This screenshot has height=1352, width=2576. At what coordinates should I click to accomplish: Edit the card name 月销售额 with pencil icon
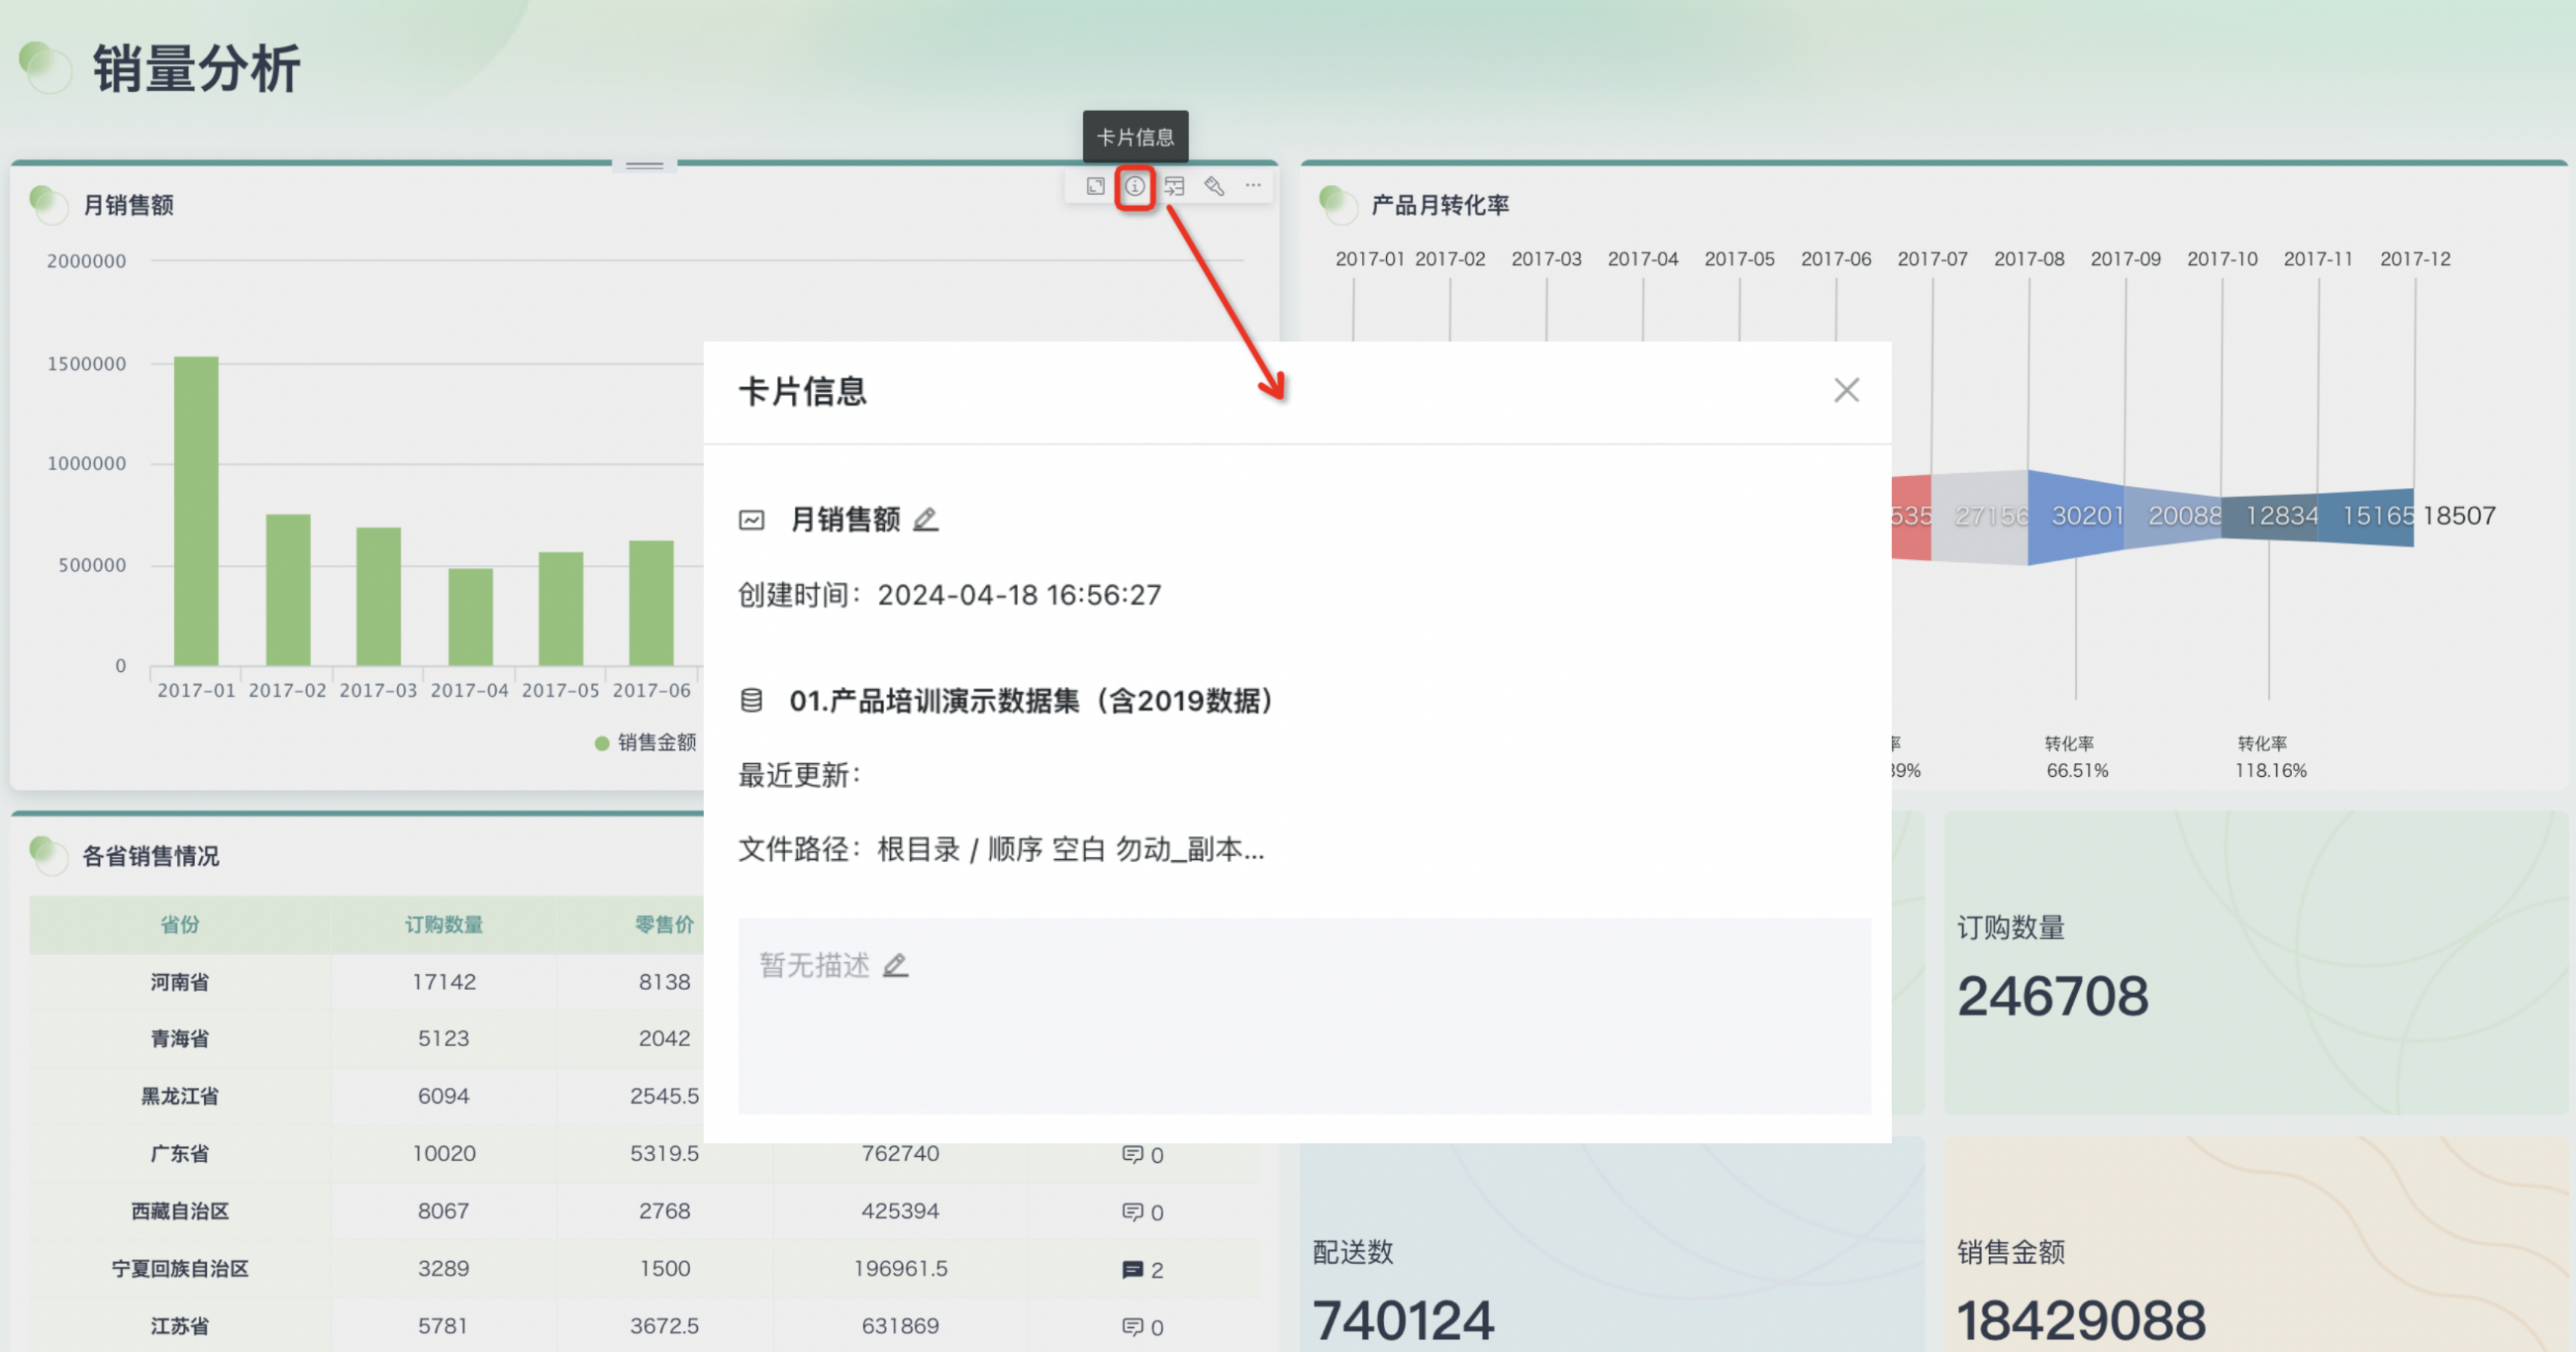[926, 519]
